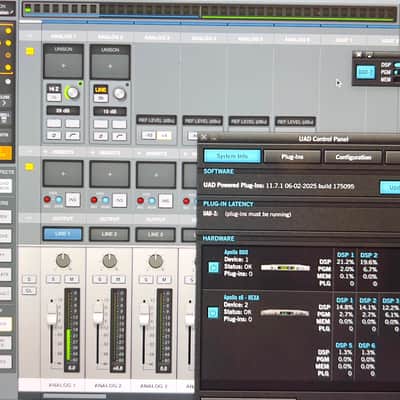Toggle the LINE input button on Analog 2

101,89
